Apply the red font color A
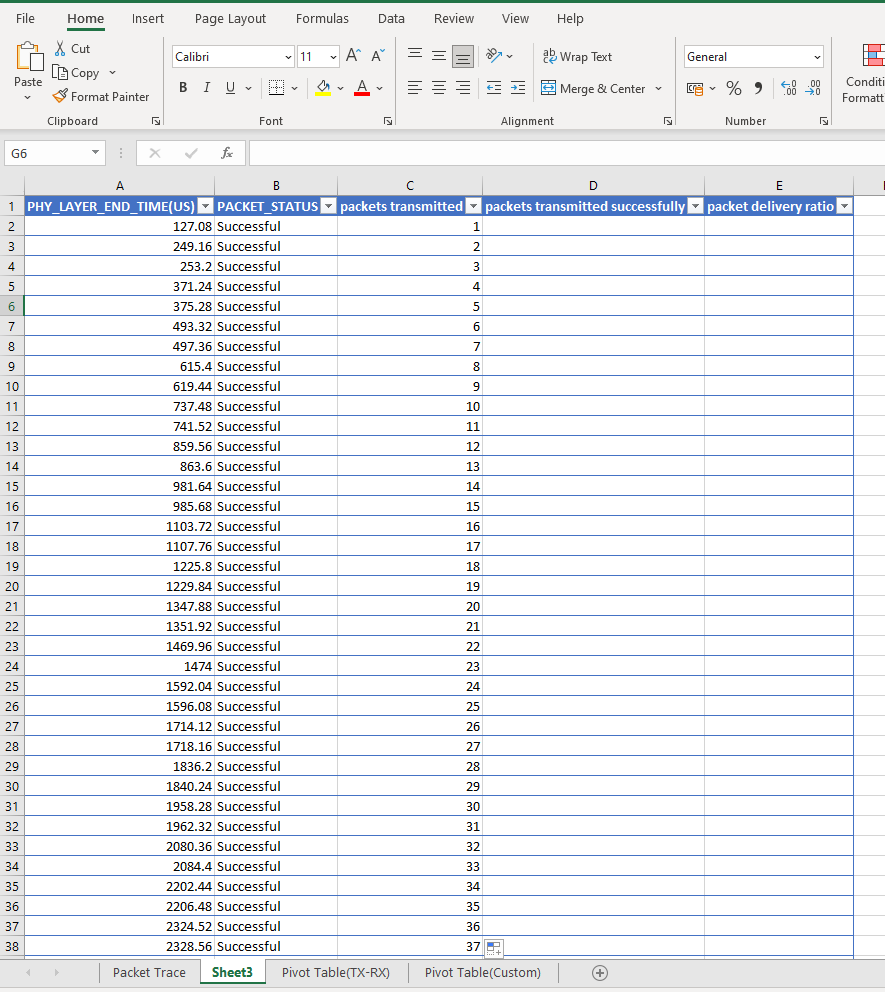The height and width of the screenshot is (992, 885). tap(362, 87)
